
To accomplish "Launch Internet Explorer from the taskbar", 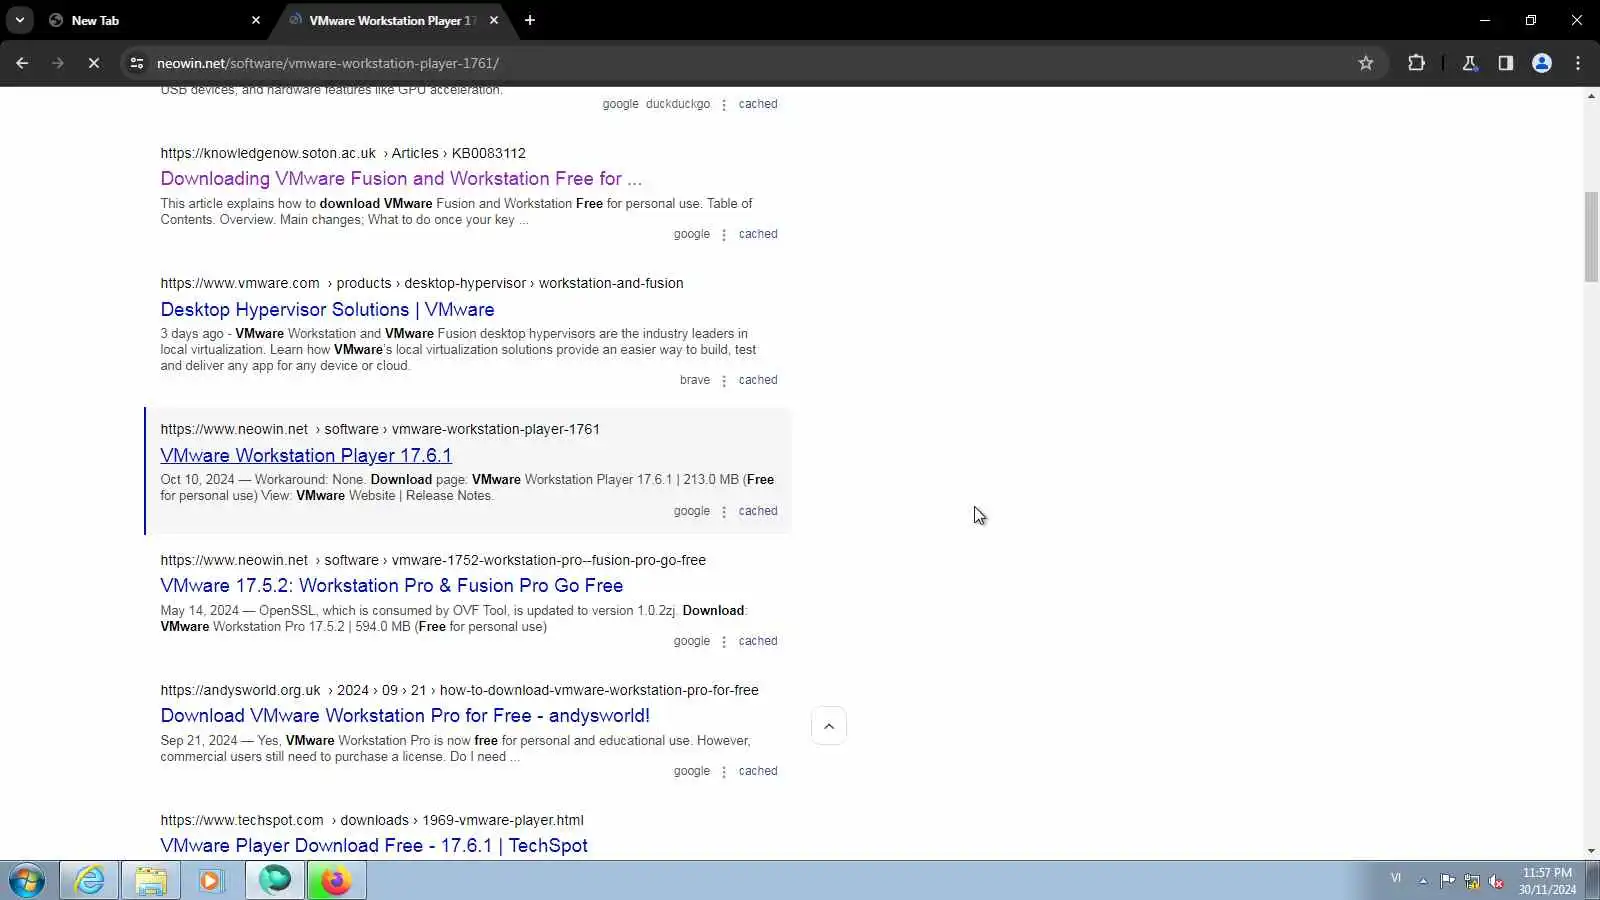I will pyautogui.click(x=89, y=880).
